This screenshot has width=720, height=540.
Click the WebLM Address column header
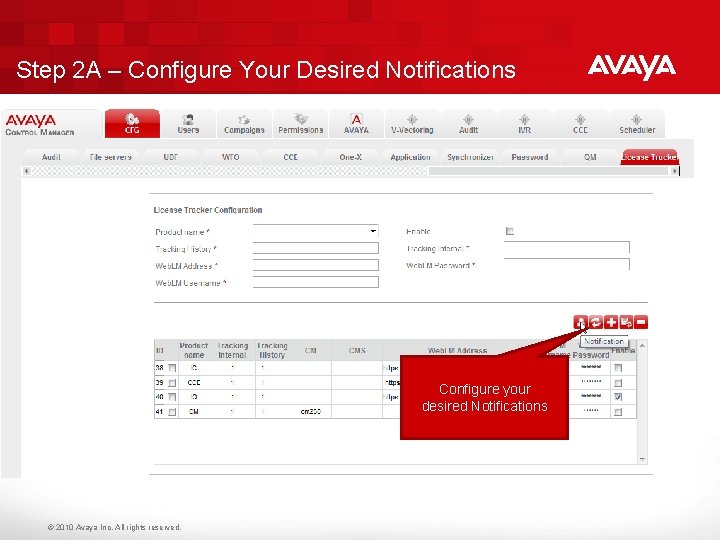point(457,350)
